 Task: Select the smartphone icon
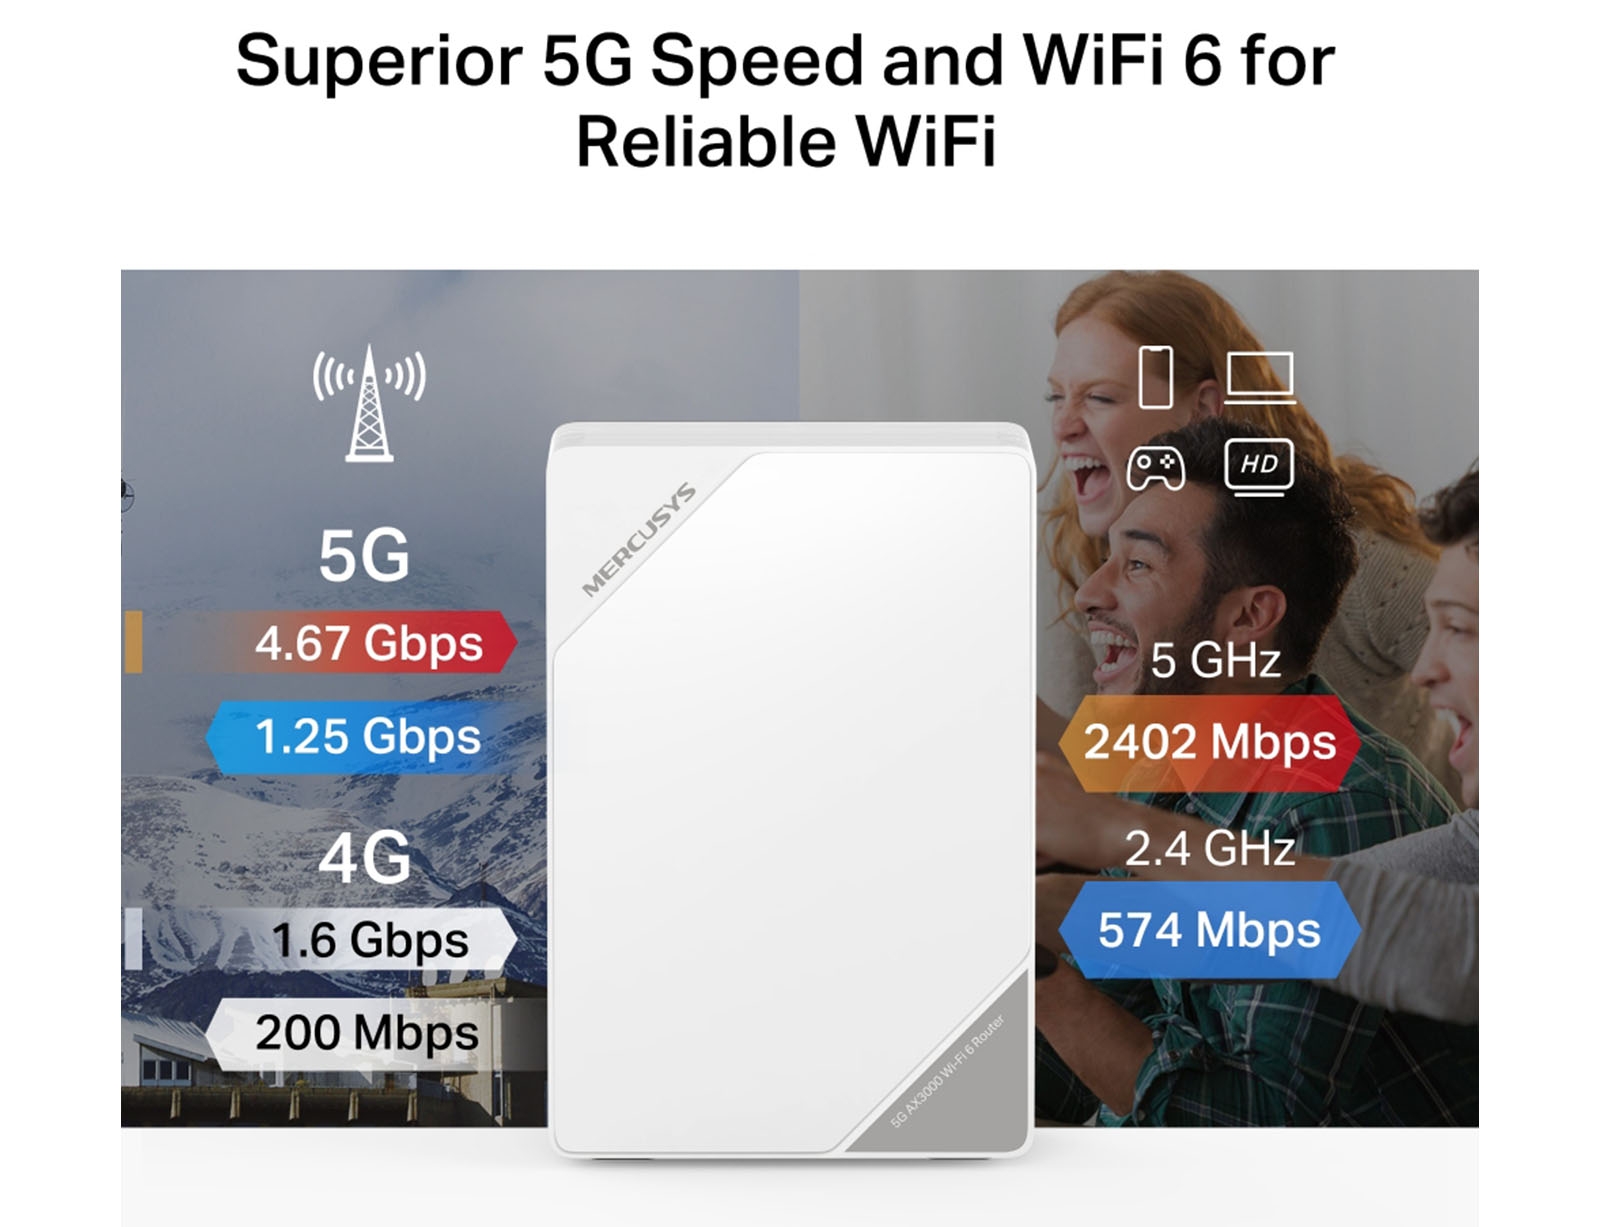point(1156,377)
